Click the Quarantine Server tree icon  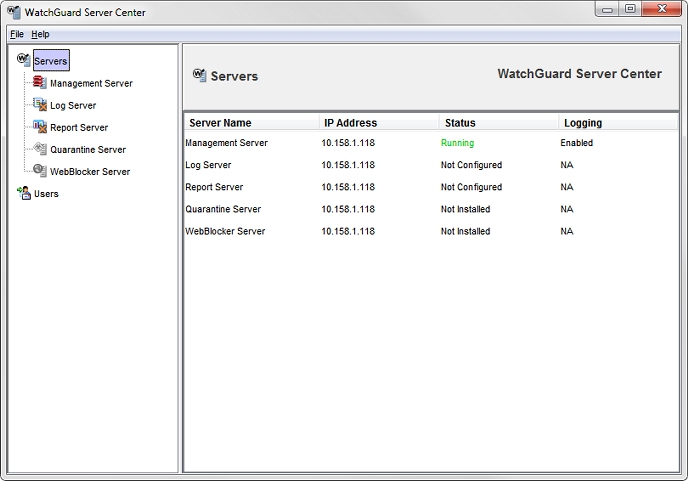(40, 149)
